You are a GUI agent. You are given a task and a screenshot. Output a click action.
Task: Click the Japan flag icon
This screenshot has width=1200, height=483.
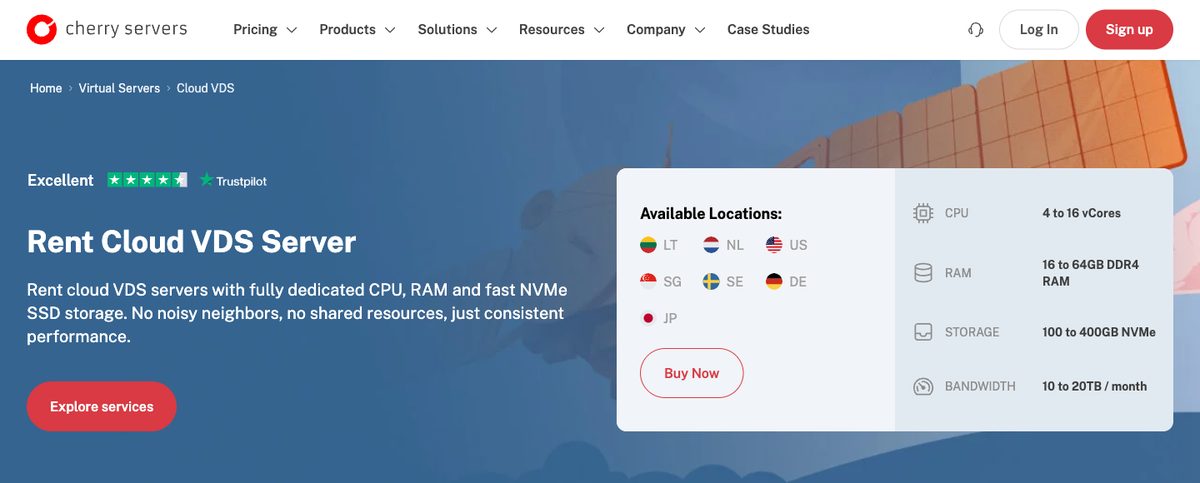pos(648,319)
